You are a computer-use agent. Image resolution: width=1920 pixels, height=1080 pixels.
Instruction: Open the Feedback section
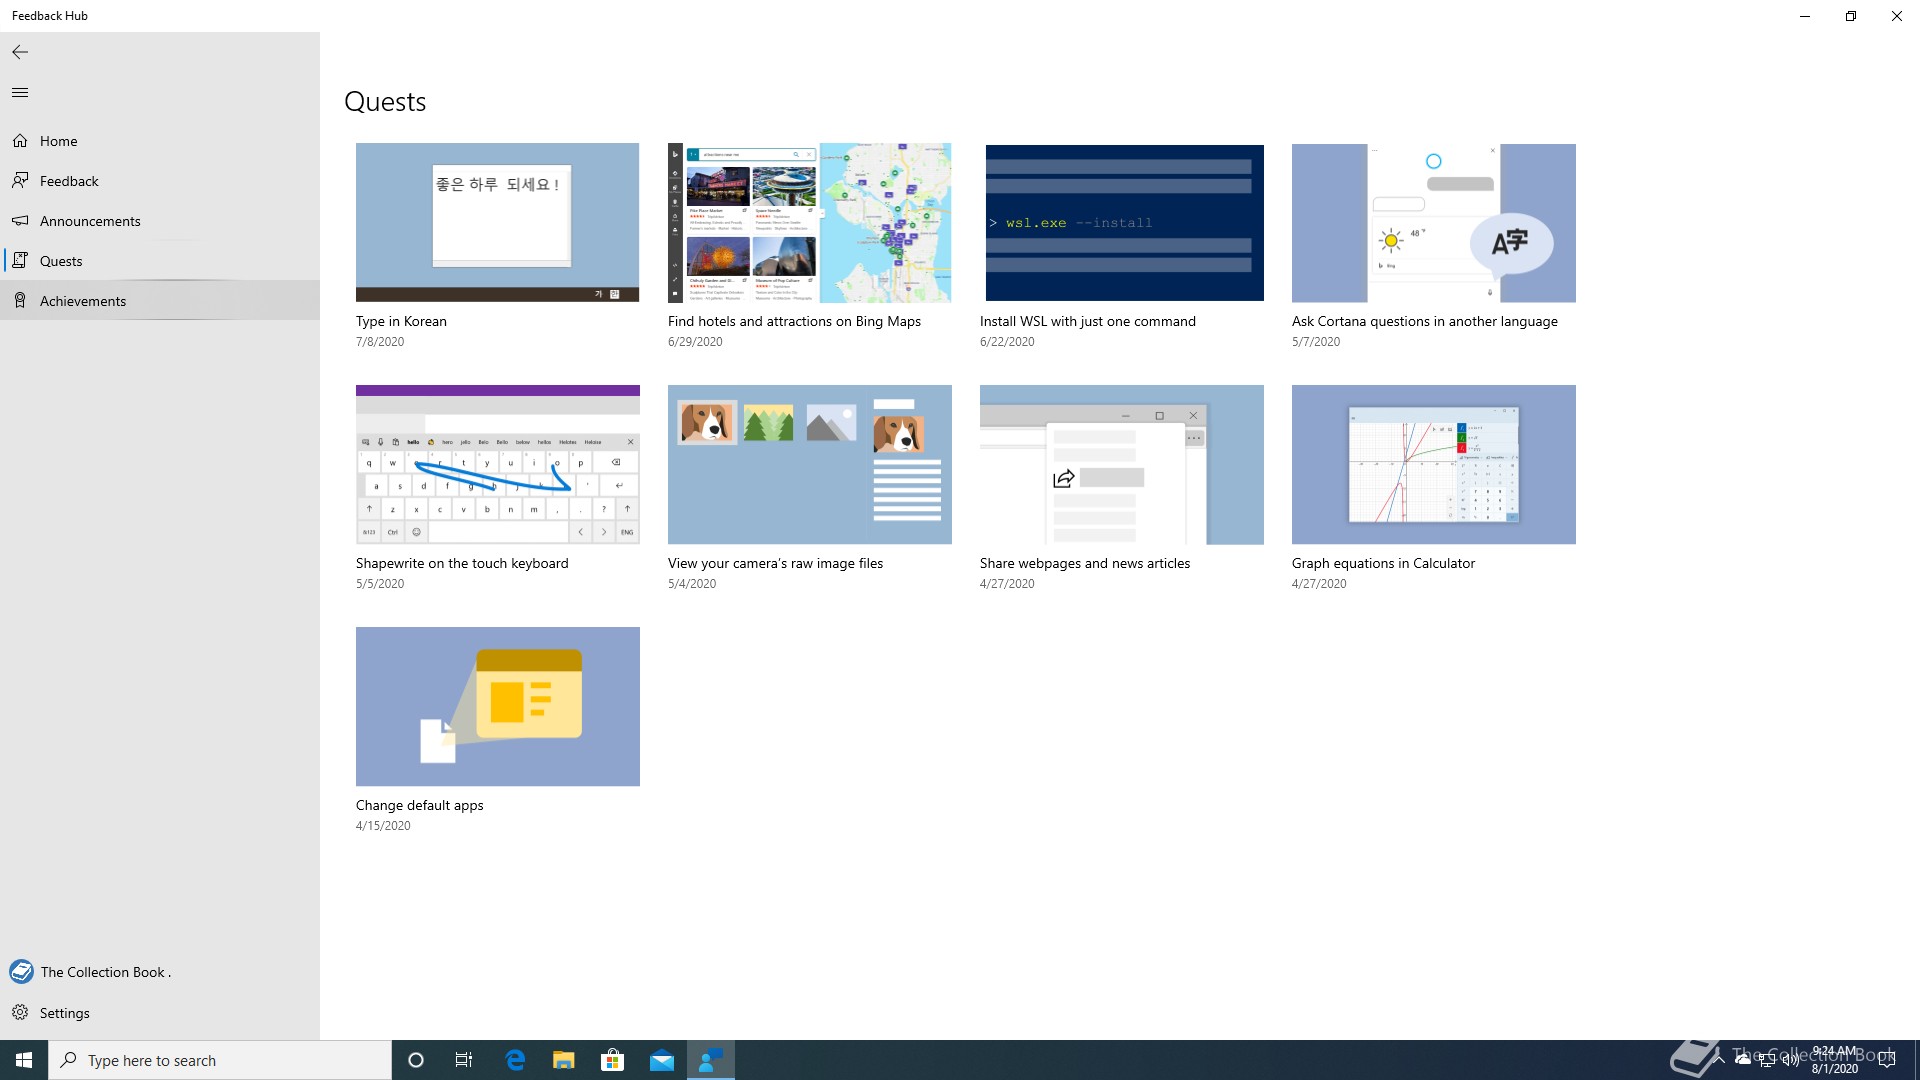tap(160, 181)
